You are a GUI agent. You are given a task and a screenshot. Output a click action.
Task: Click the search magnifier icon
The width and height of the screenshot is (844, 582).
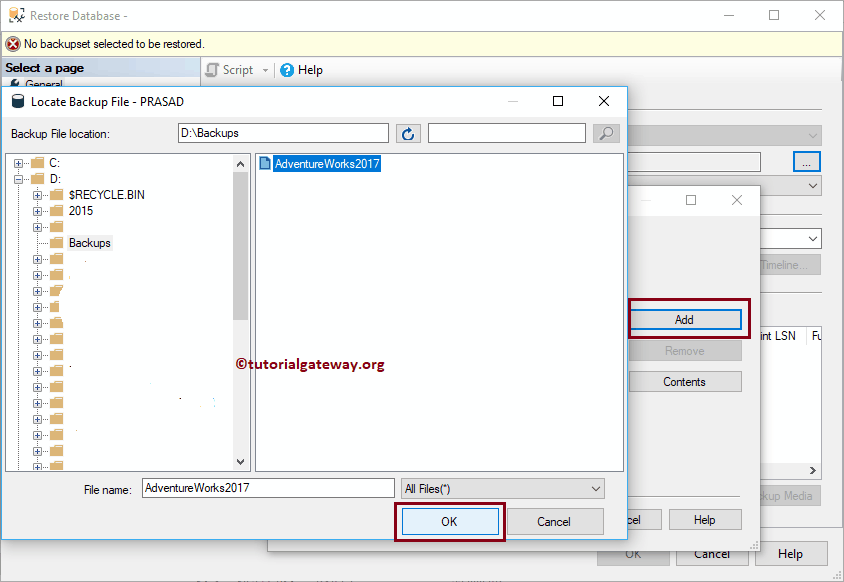pyautogui.click(x=606, y=132)
